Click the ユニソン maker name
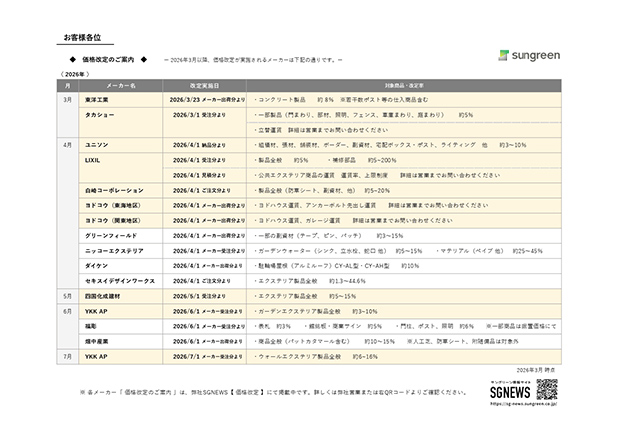The image size is (620, 440). pos(96,145)
